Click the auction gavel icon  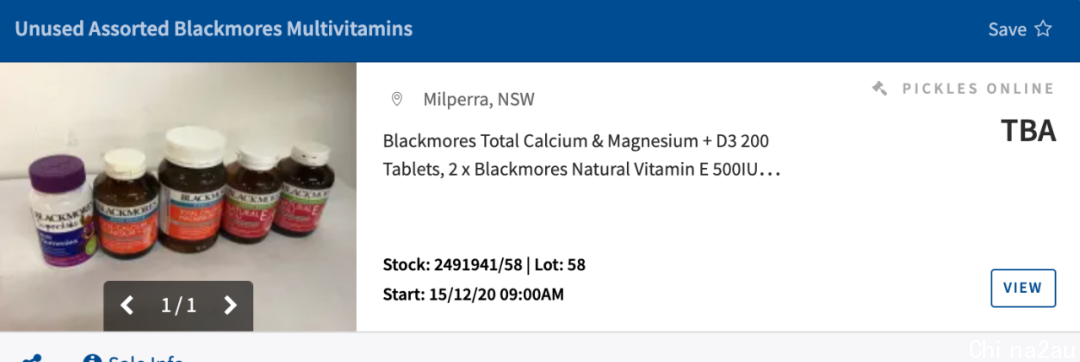[880, 89]
